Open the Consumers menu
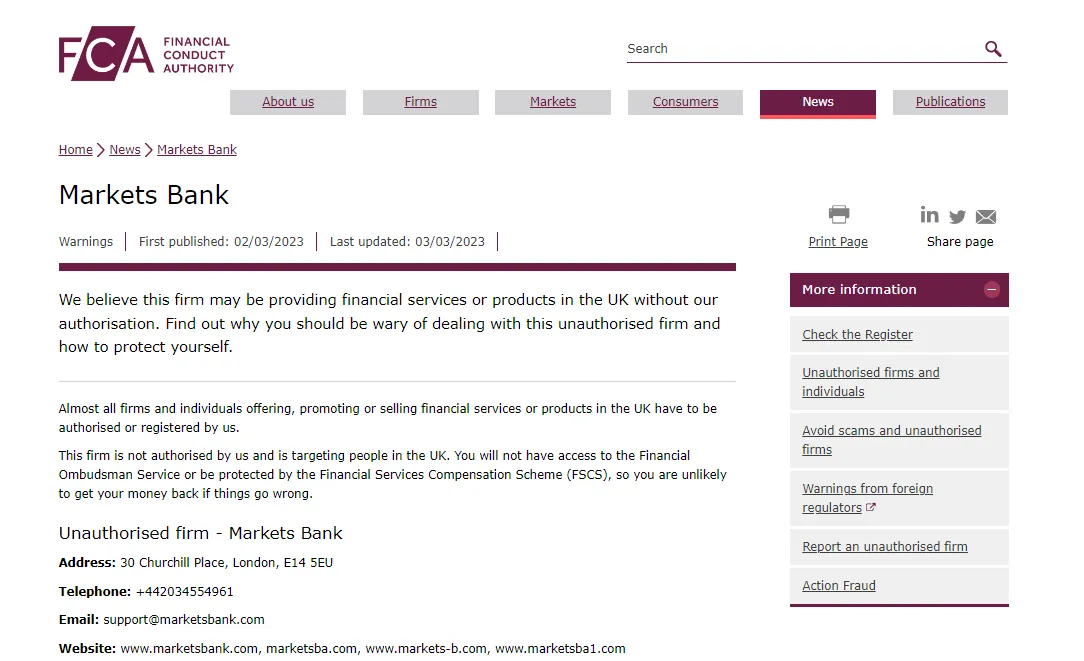Image resolution: width=1084 pixels, height=661 pixels. point(685,102)
